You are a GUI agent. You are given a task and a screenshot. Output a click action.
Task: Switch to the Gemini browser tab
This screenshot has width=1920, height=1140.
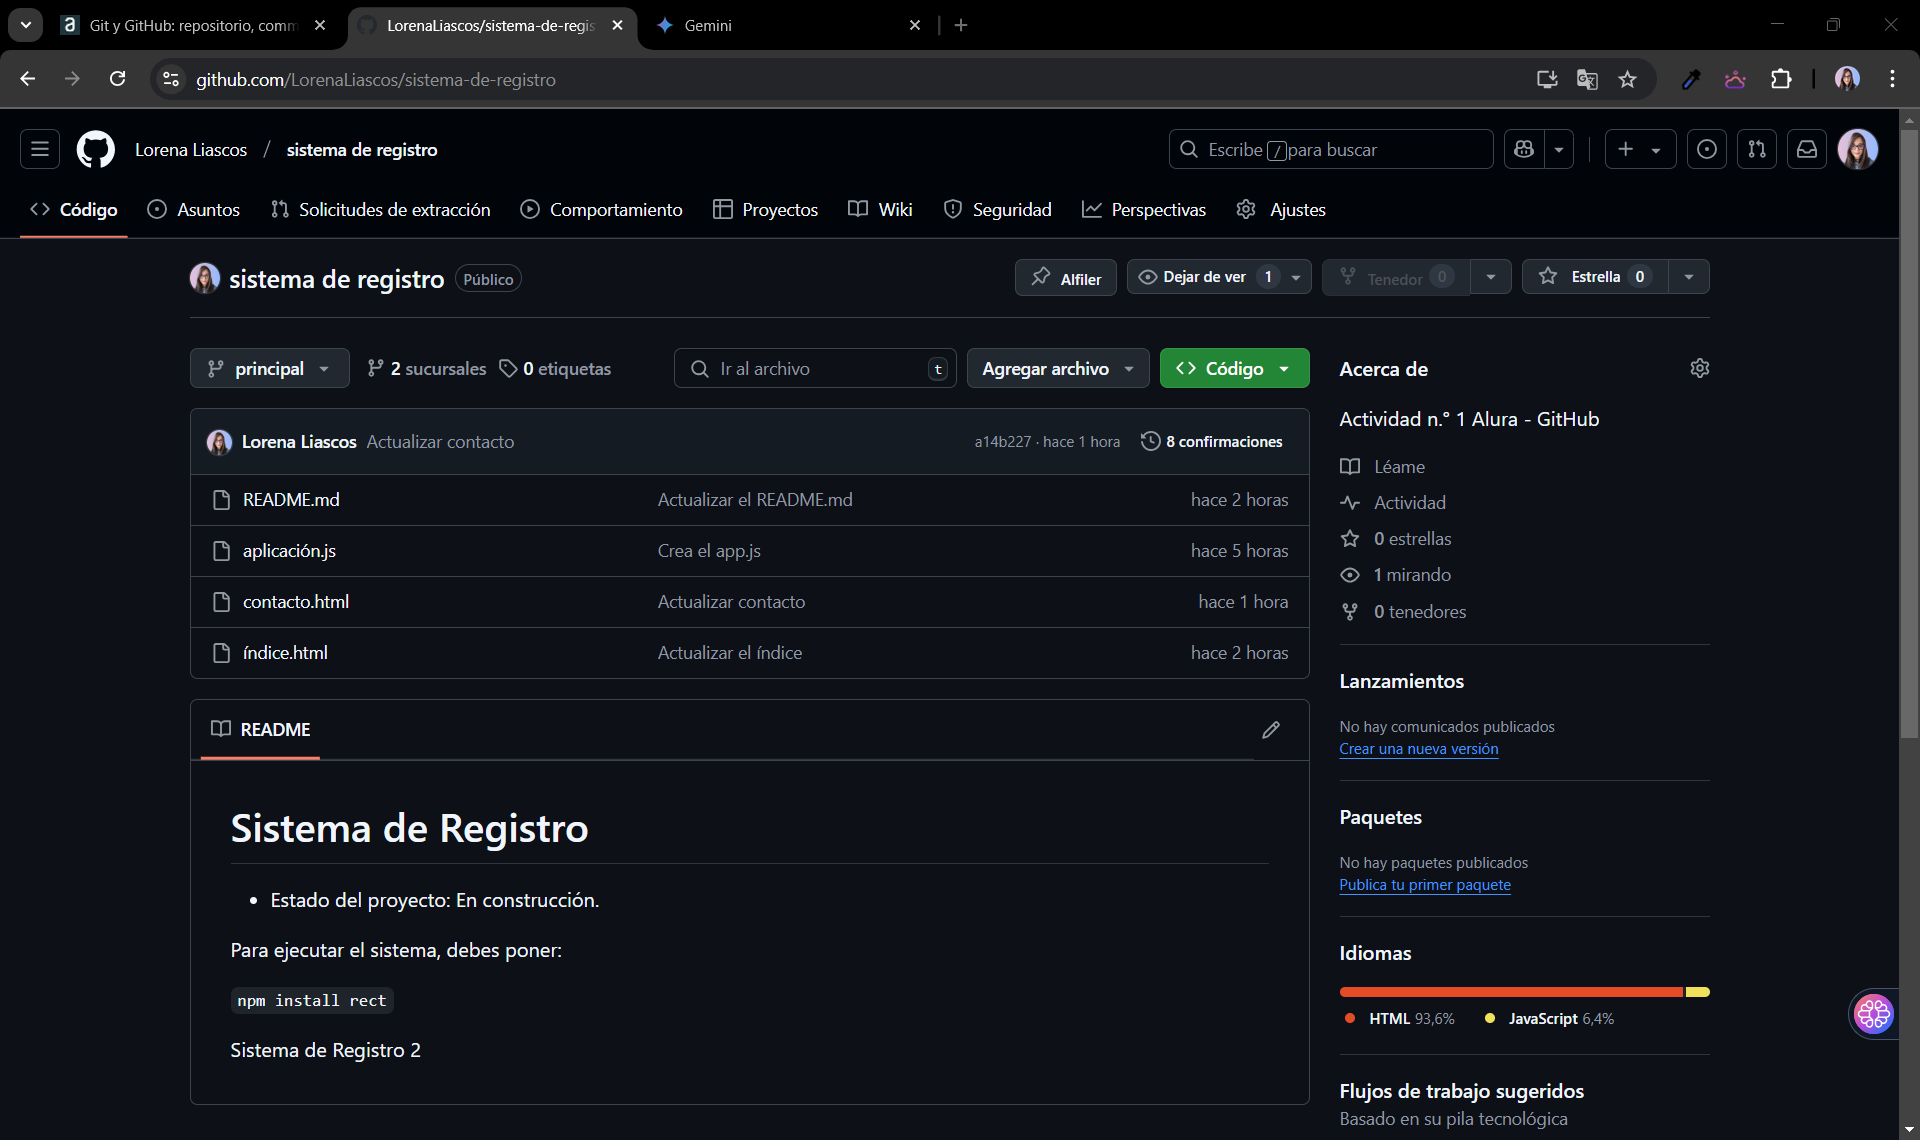point(790,25)
